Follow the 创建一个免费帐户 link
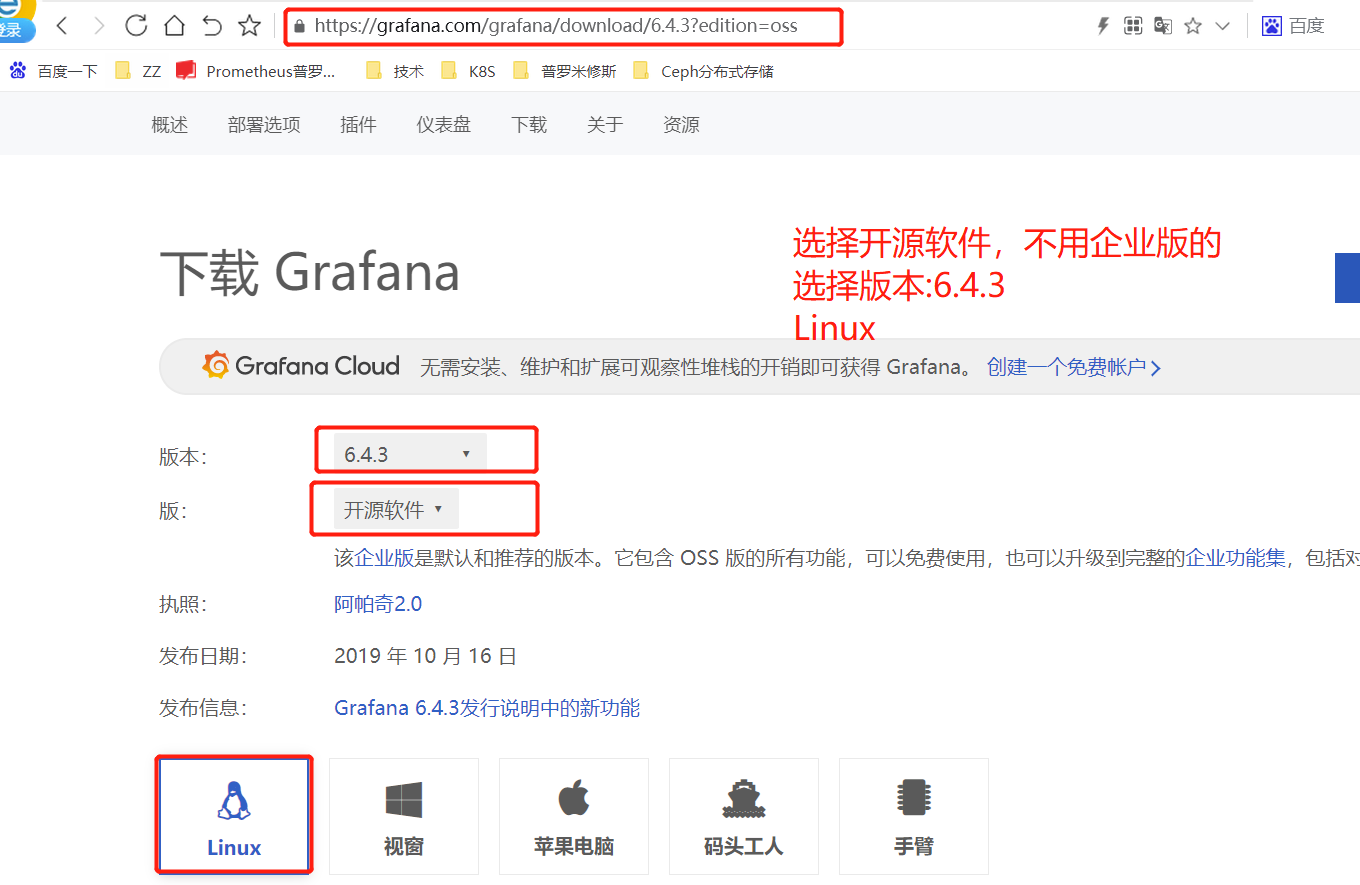This screenshot has height=885, width=1360. point(1074,367)
